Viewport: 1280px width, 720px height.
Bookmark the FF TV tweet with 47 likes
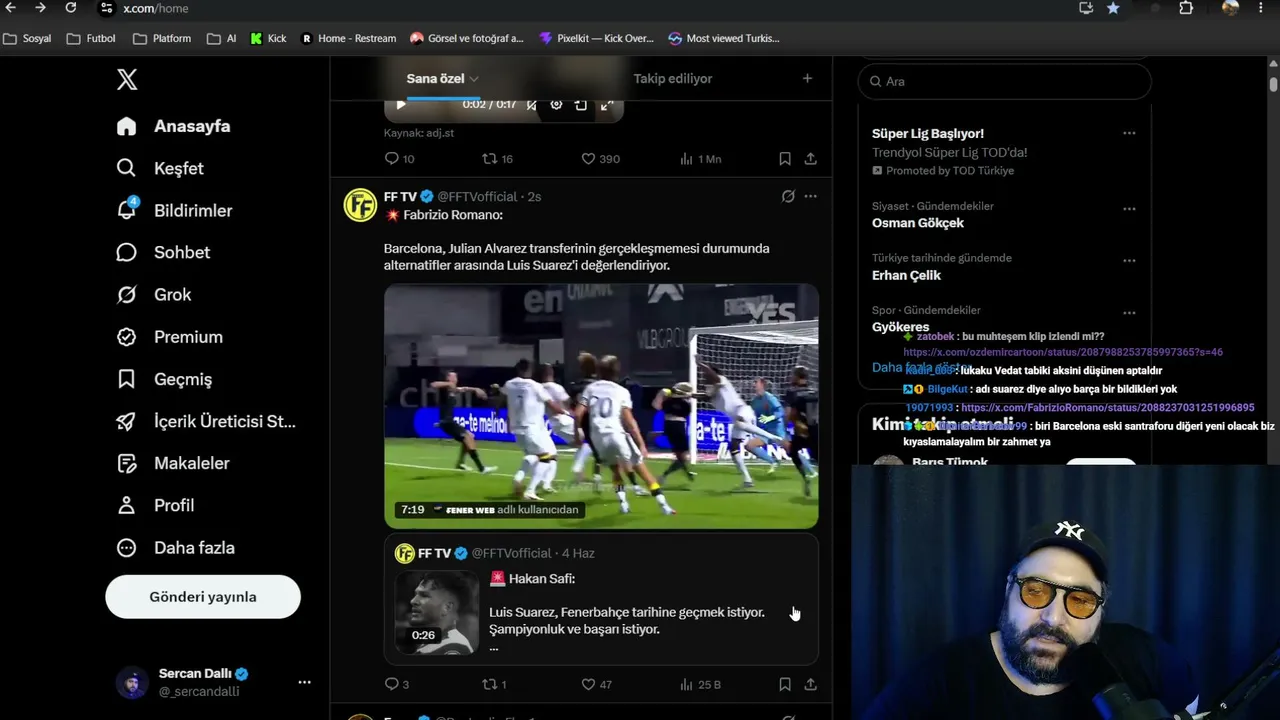click(x=785, y=685)
